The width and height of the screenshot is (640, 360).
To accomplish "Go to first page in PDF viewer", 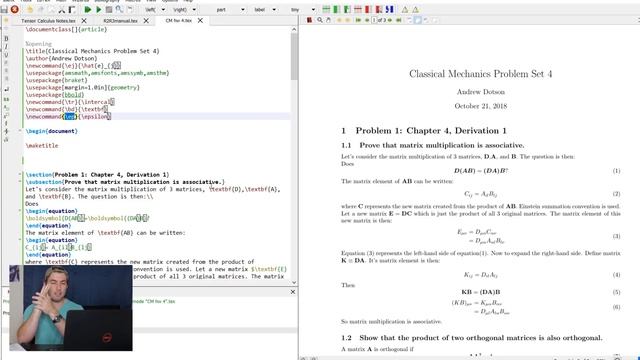I will tap(358, 20).
